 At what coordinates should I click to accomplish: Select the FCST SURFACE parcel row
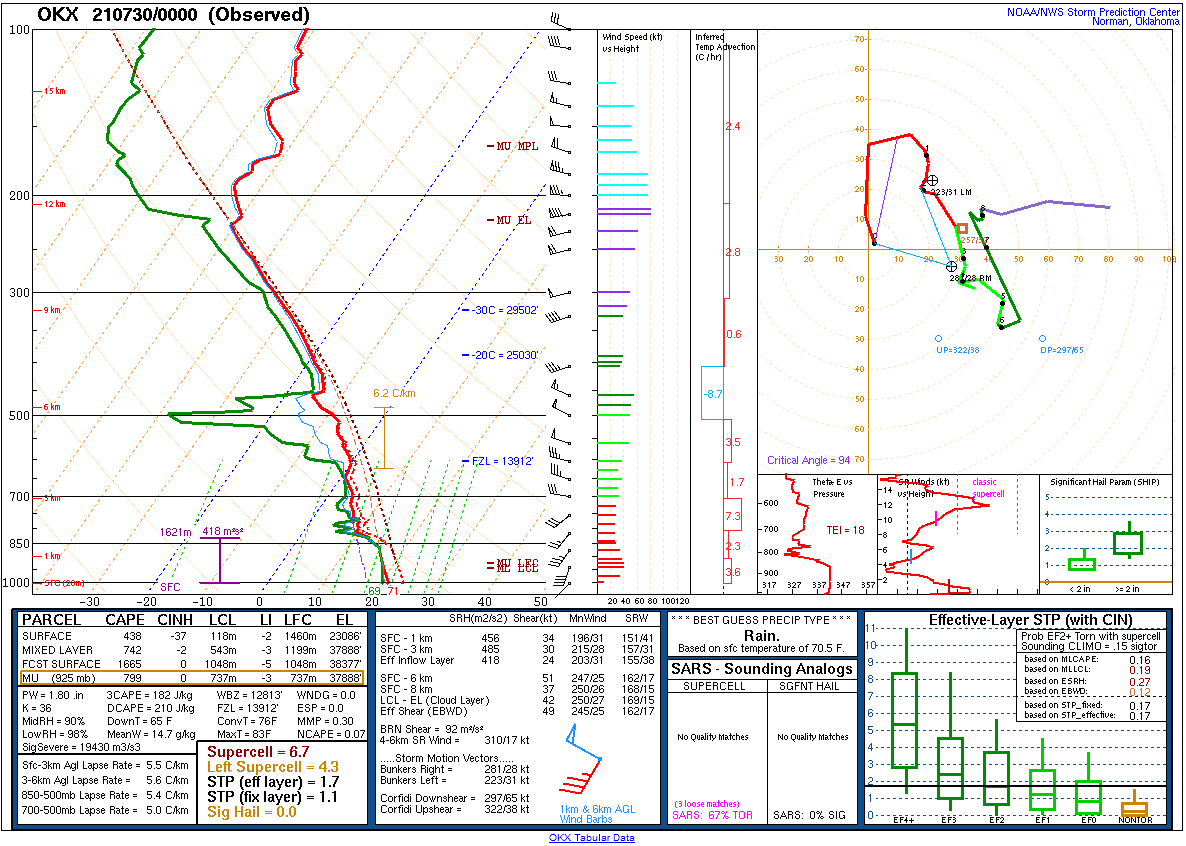pos(192,664)
